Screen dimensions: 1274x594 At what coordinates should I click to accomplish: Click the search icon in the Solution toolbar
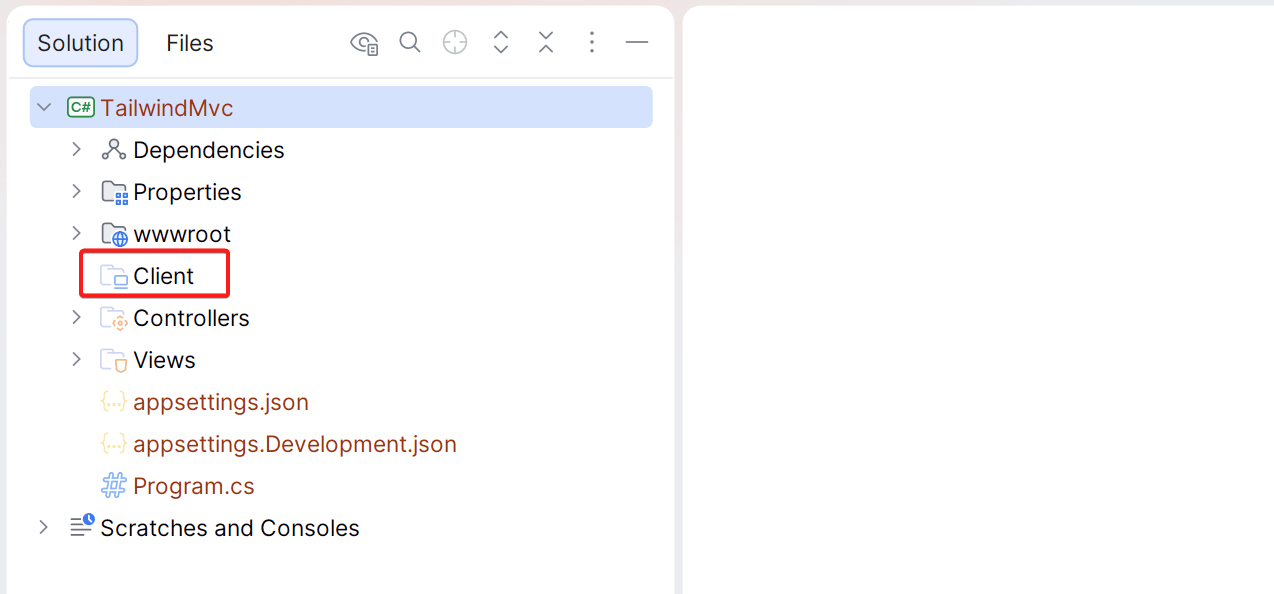coord(410,42)
